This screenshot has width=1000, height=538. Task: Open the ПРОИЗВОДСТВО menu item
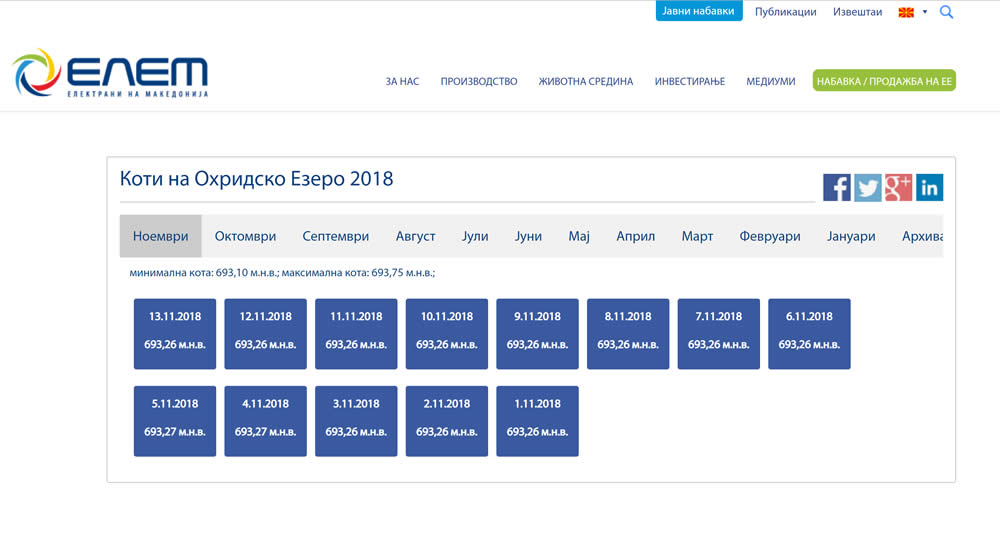479,81
